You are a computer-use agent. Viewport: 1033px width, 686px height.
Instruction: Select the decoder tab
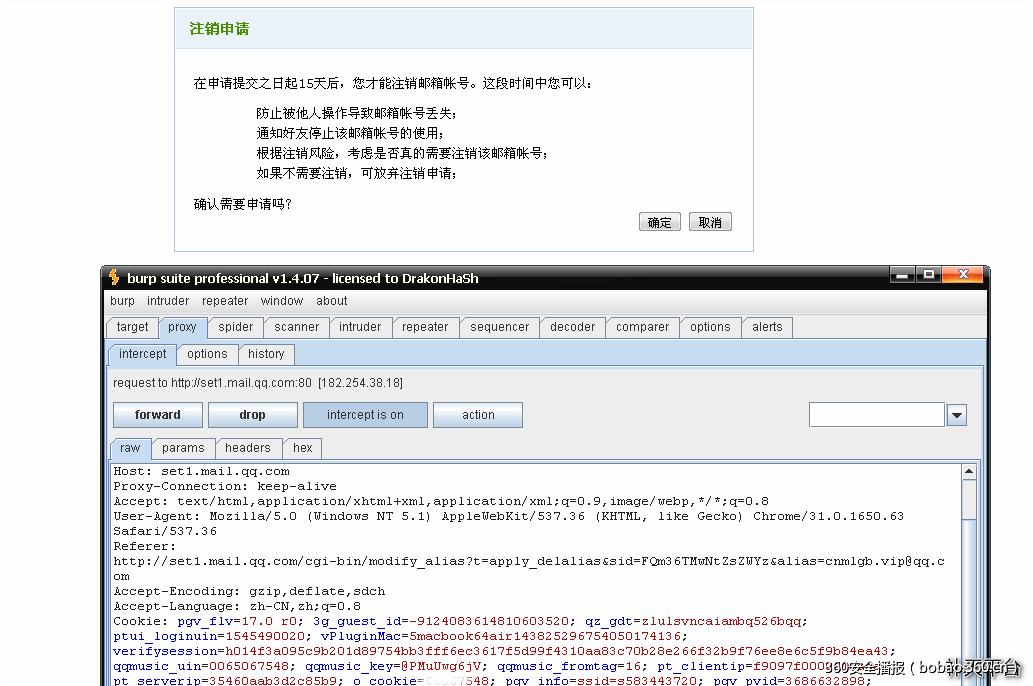click(x=572, y=327)
